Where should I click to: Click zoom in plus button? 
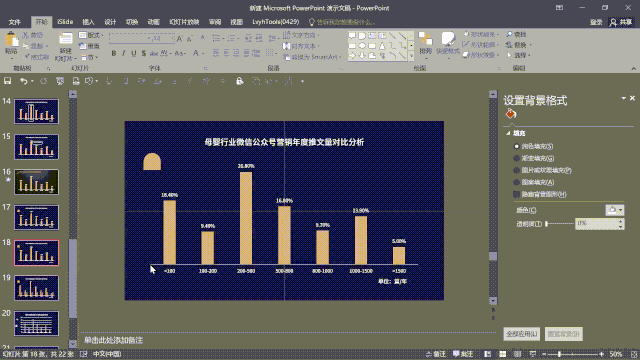(x=602, y=354)
